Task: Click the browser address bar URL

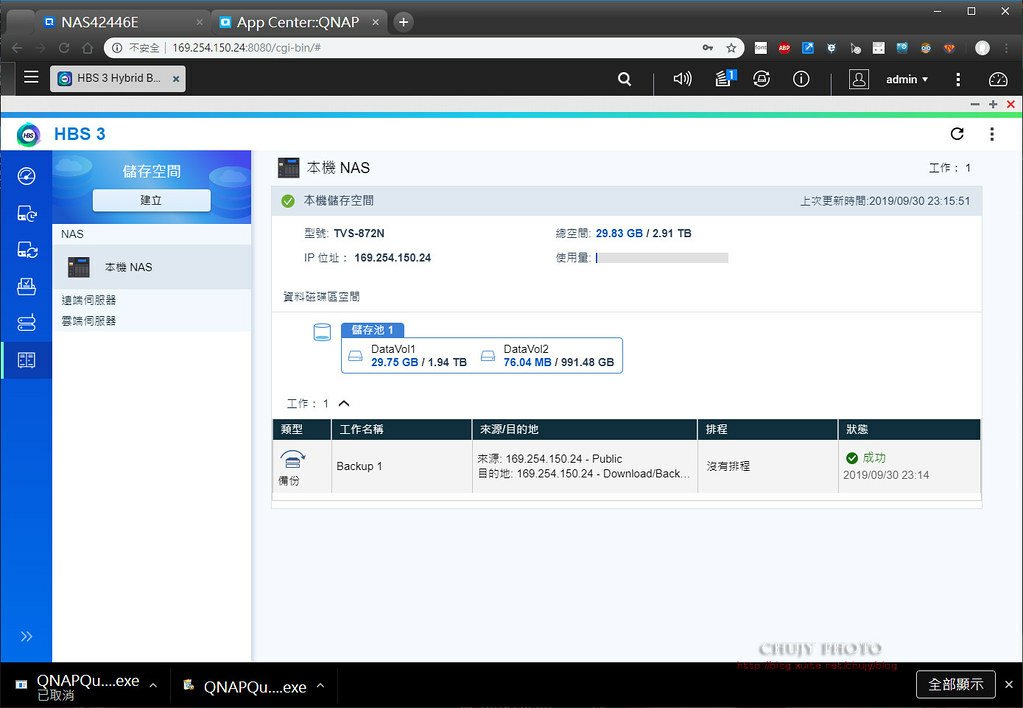Action: point(246,48)
